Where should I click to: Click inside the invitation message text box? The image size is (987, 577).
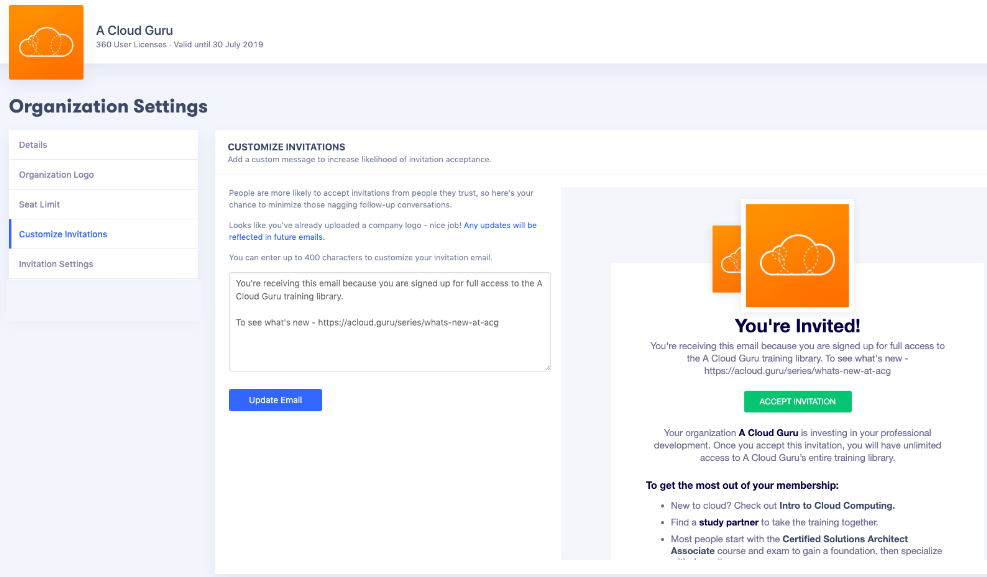(389, 320)
